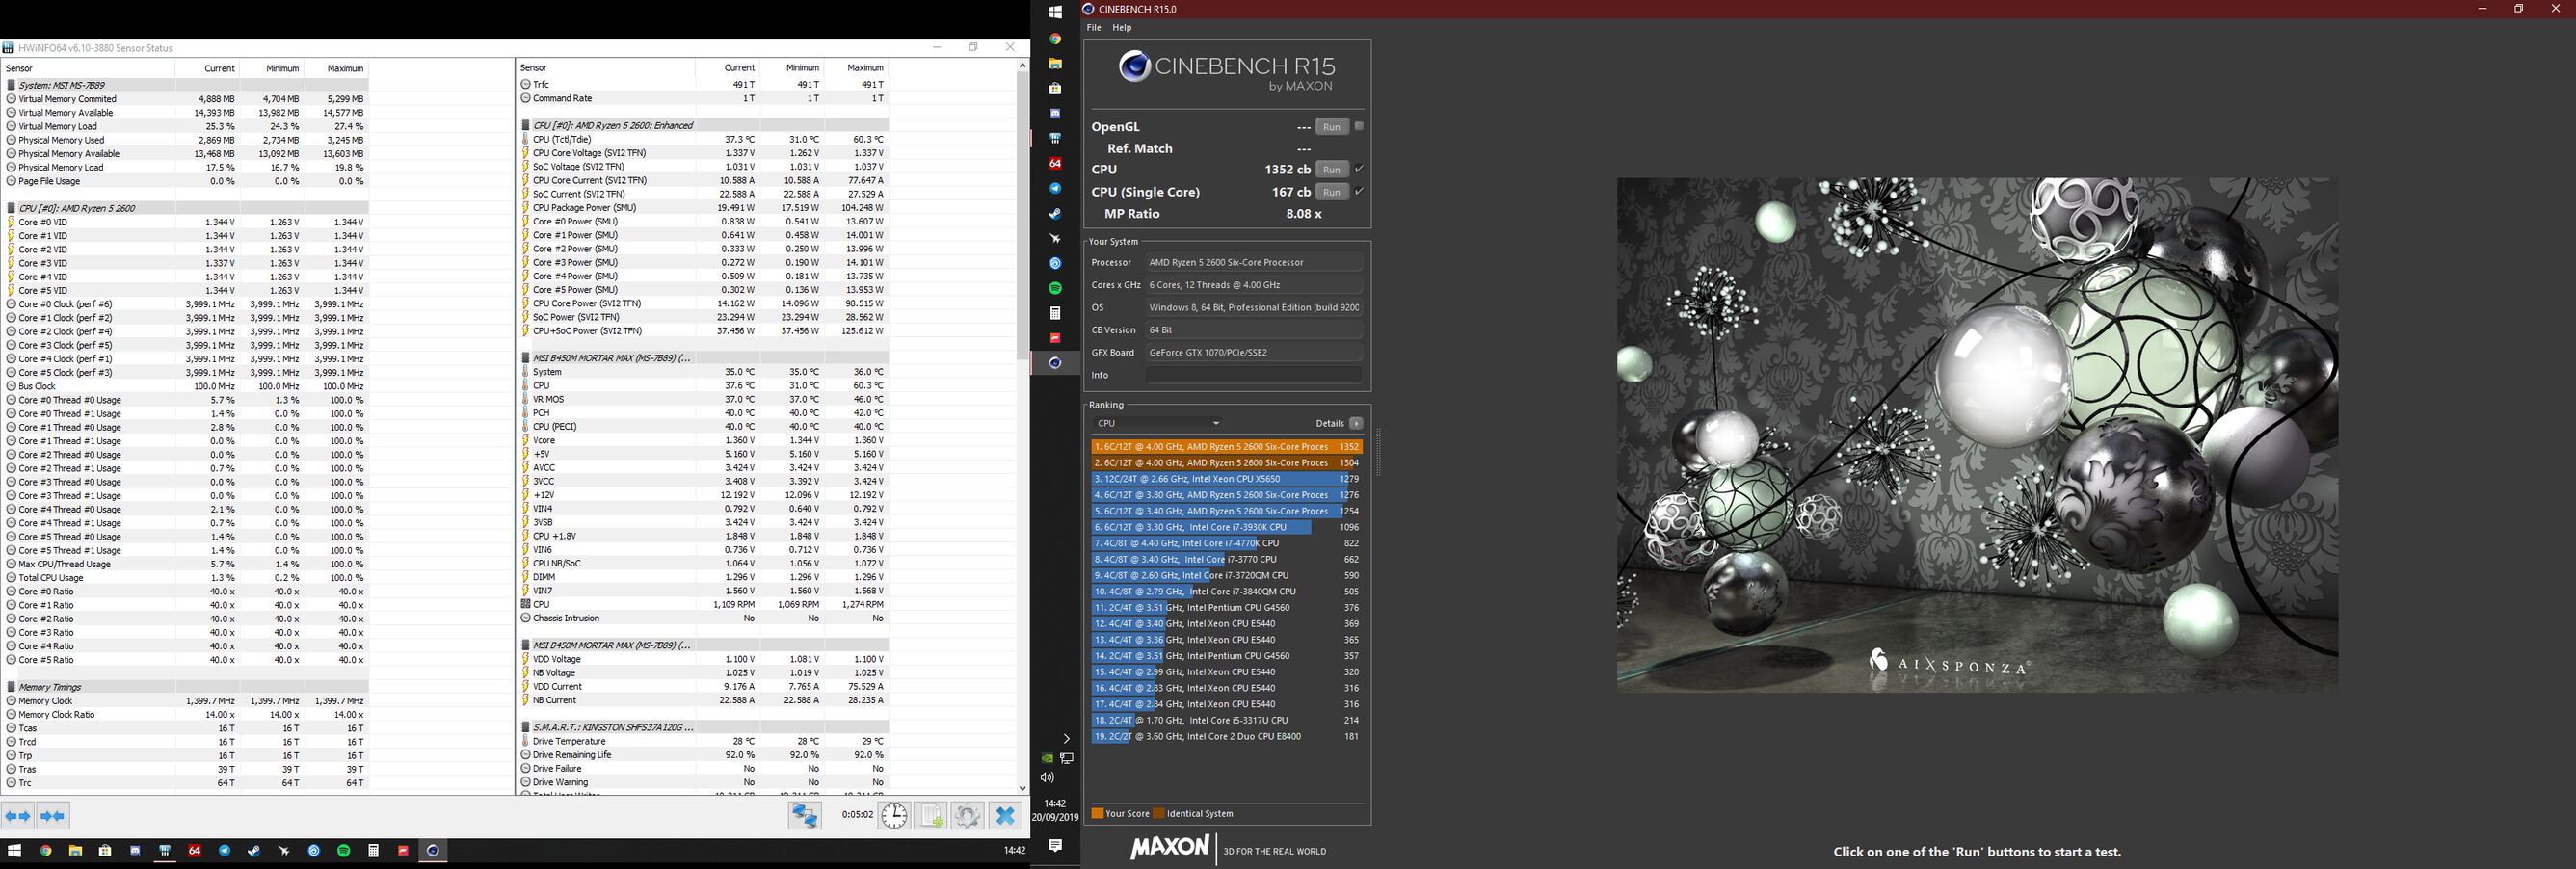Select the 'Command Rate' sensor row
Viewport: 2576px width, 869px height.
click(x=704, y=98)
